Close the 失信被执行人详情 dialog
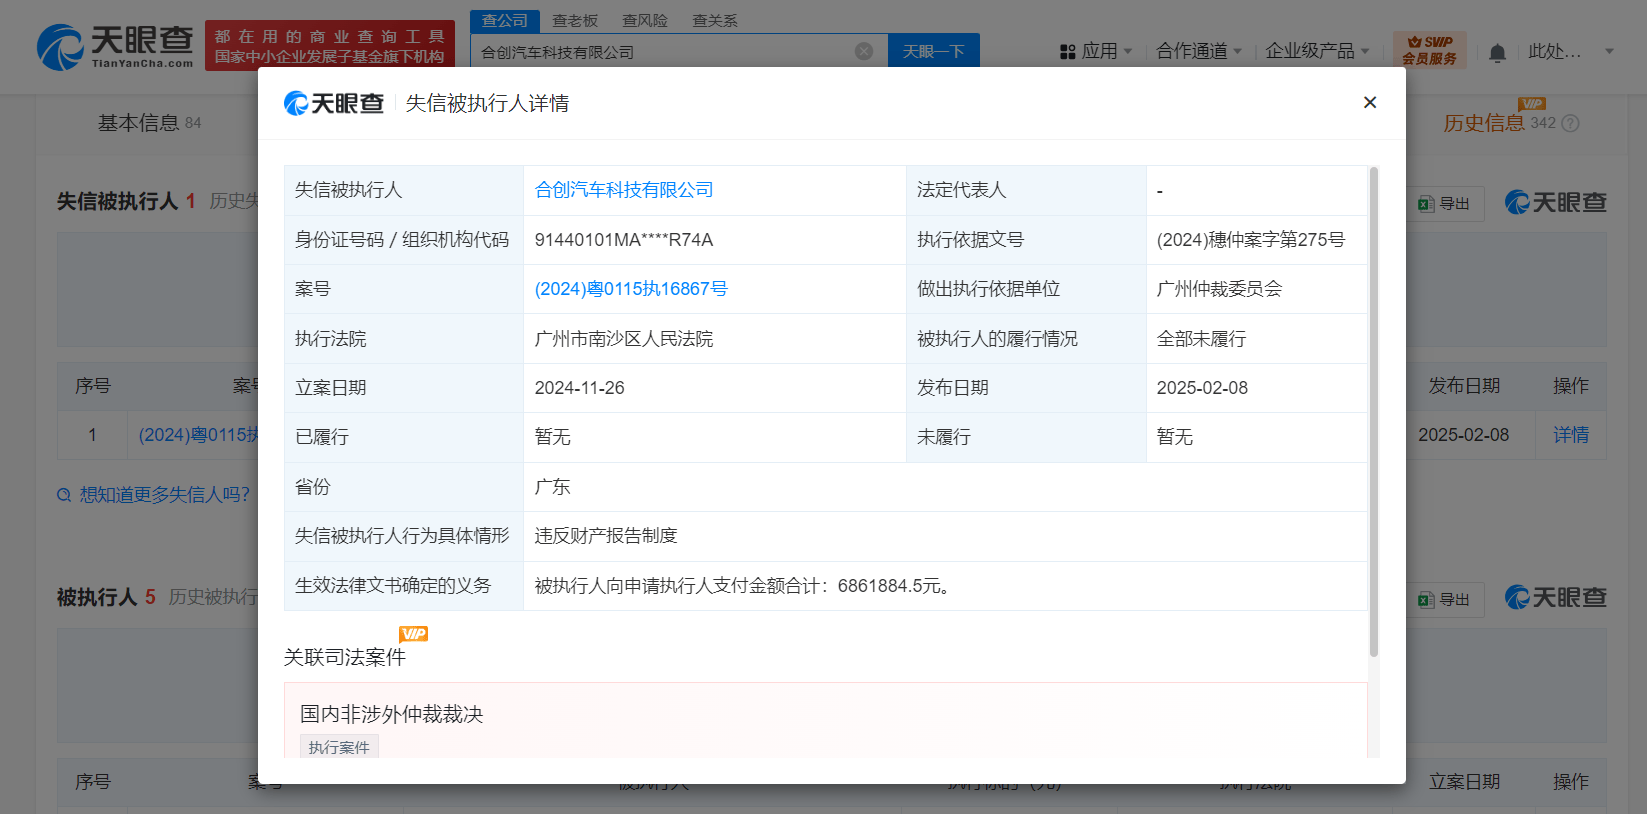This screenshot has height=814, width=1647. 1369,103
